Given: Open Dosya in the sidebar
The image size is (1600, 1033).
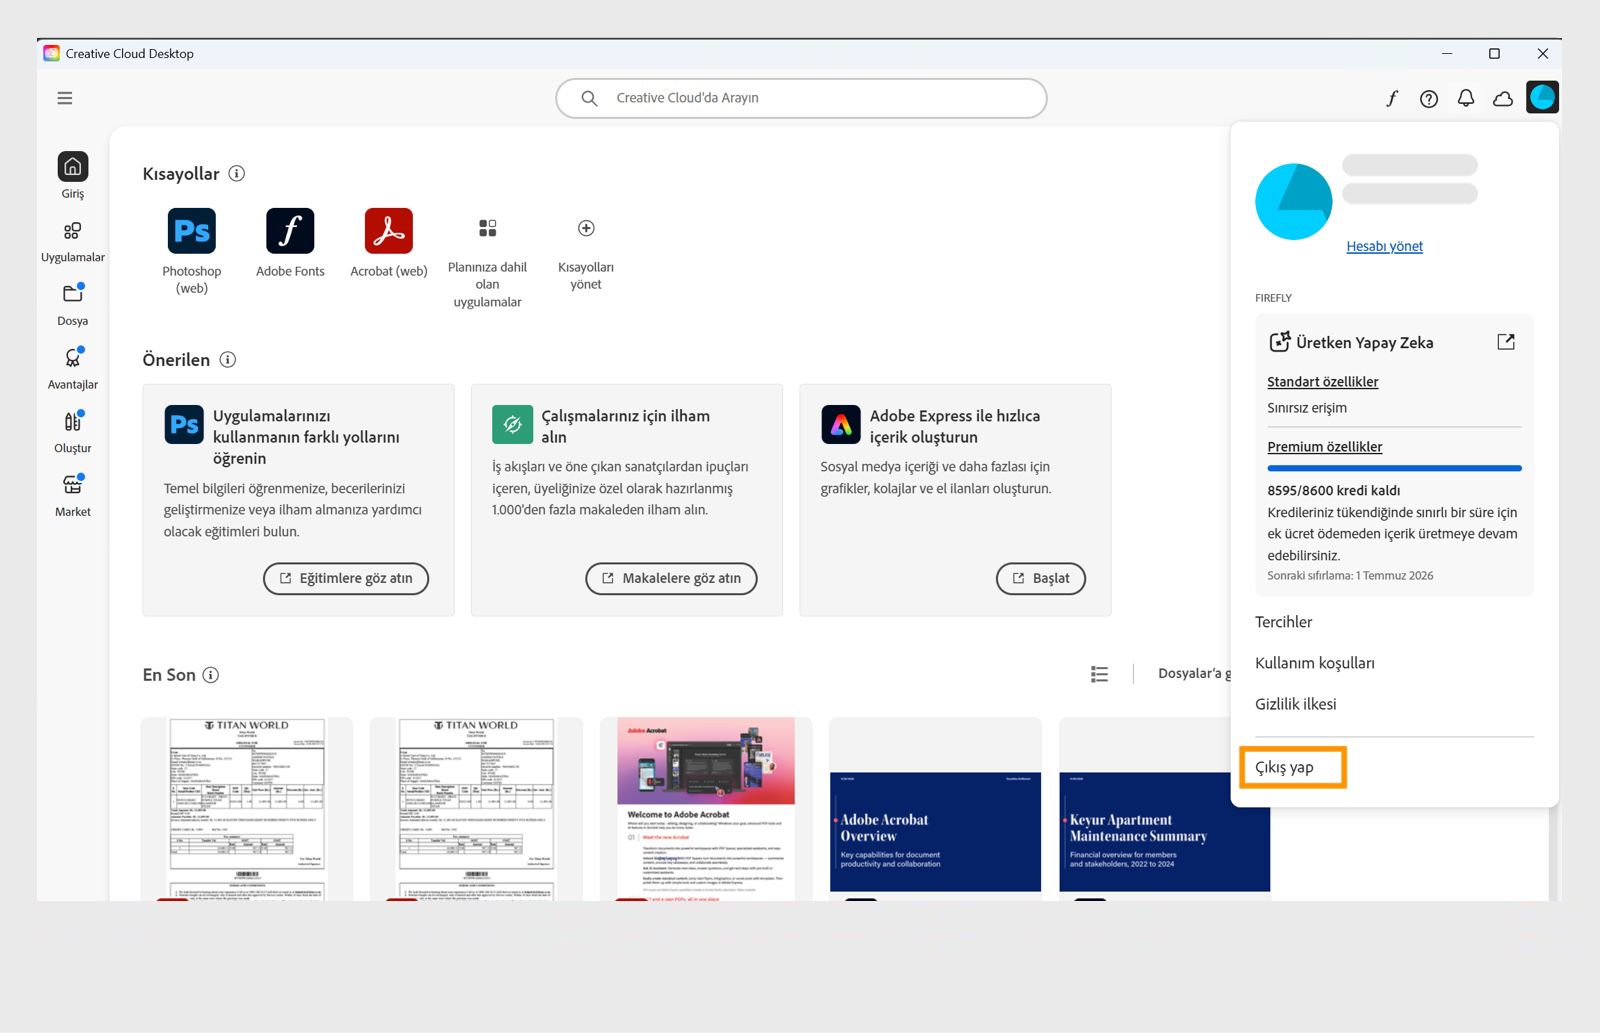Looking at the screenshot, I should [x=72, y=304].
